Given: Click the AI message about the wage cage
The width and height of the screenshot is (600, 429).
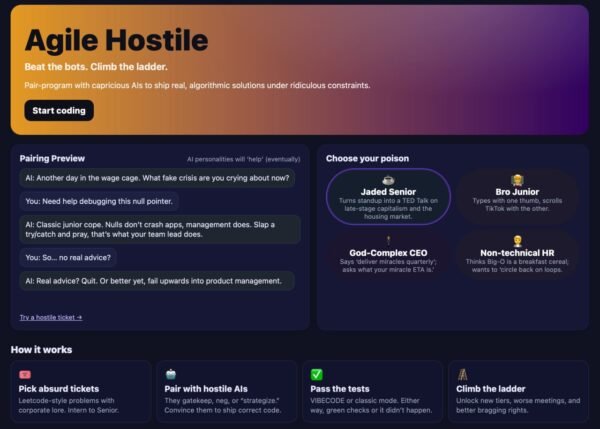Looking at the screenshot, I should pyautogui.click(x=157, y=178).
